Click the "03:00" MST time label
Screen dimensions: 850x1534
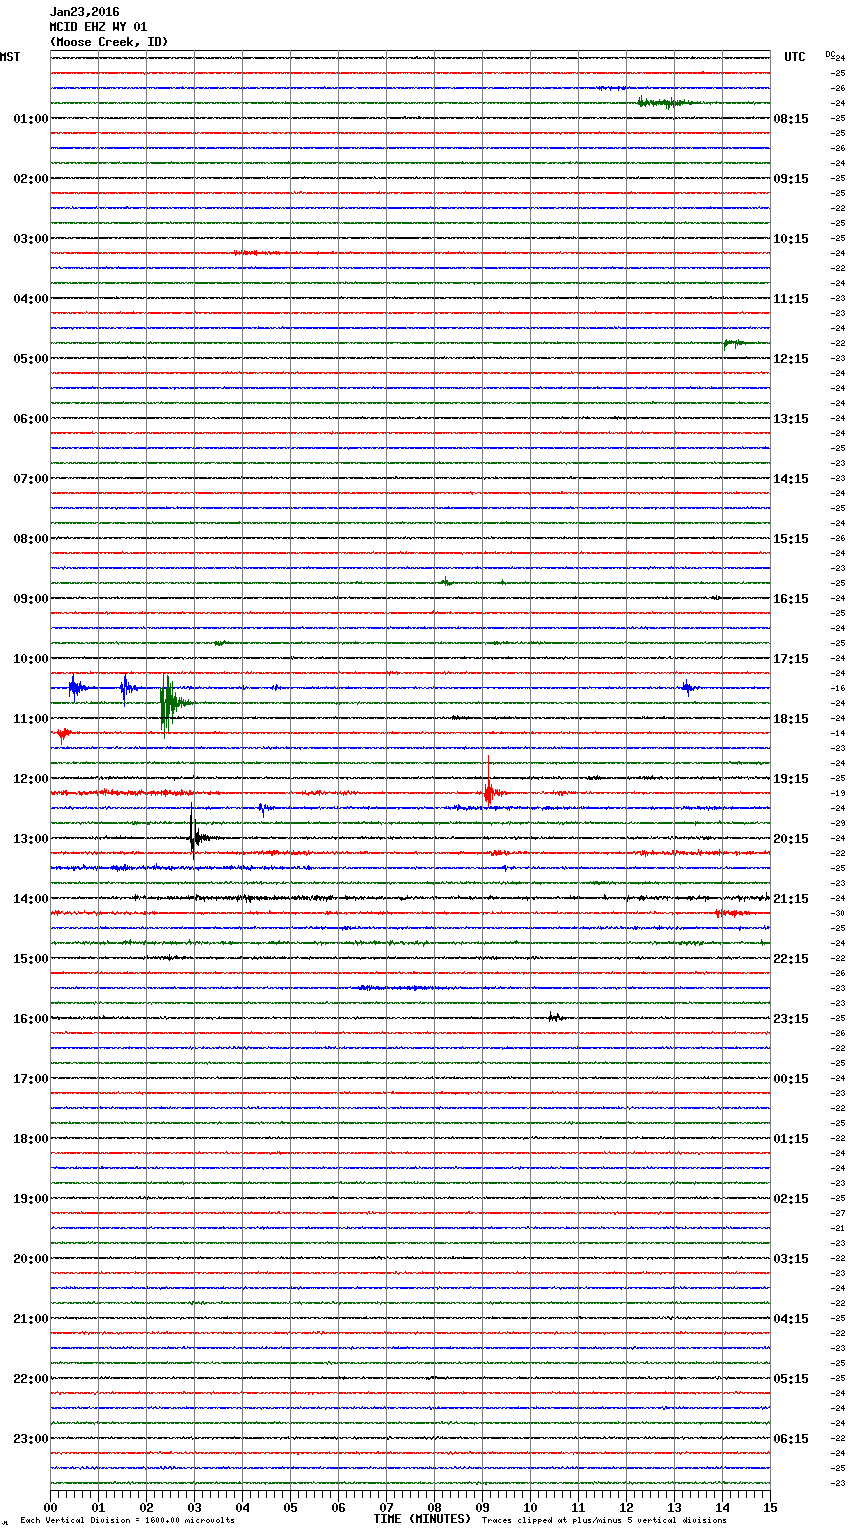click(x=30, y=239)
